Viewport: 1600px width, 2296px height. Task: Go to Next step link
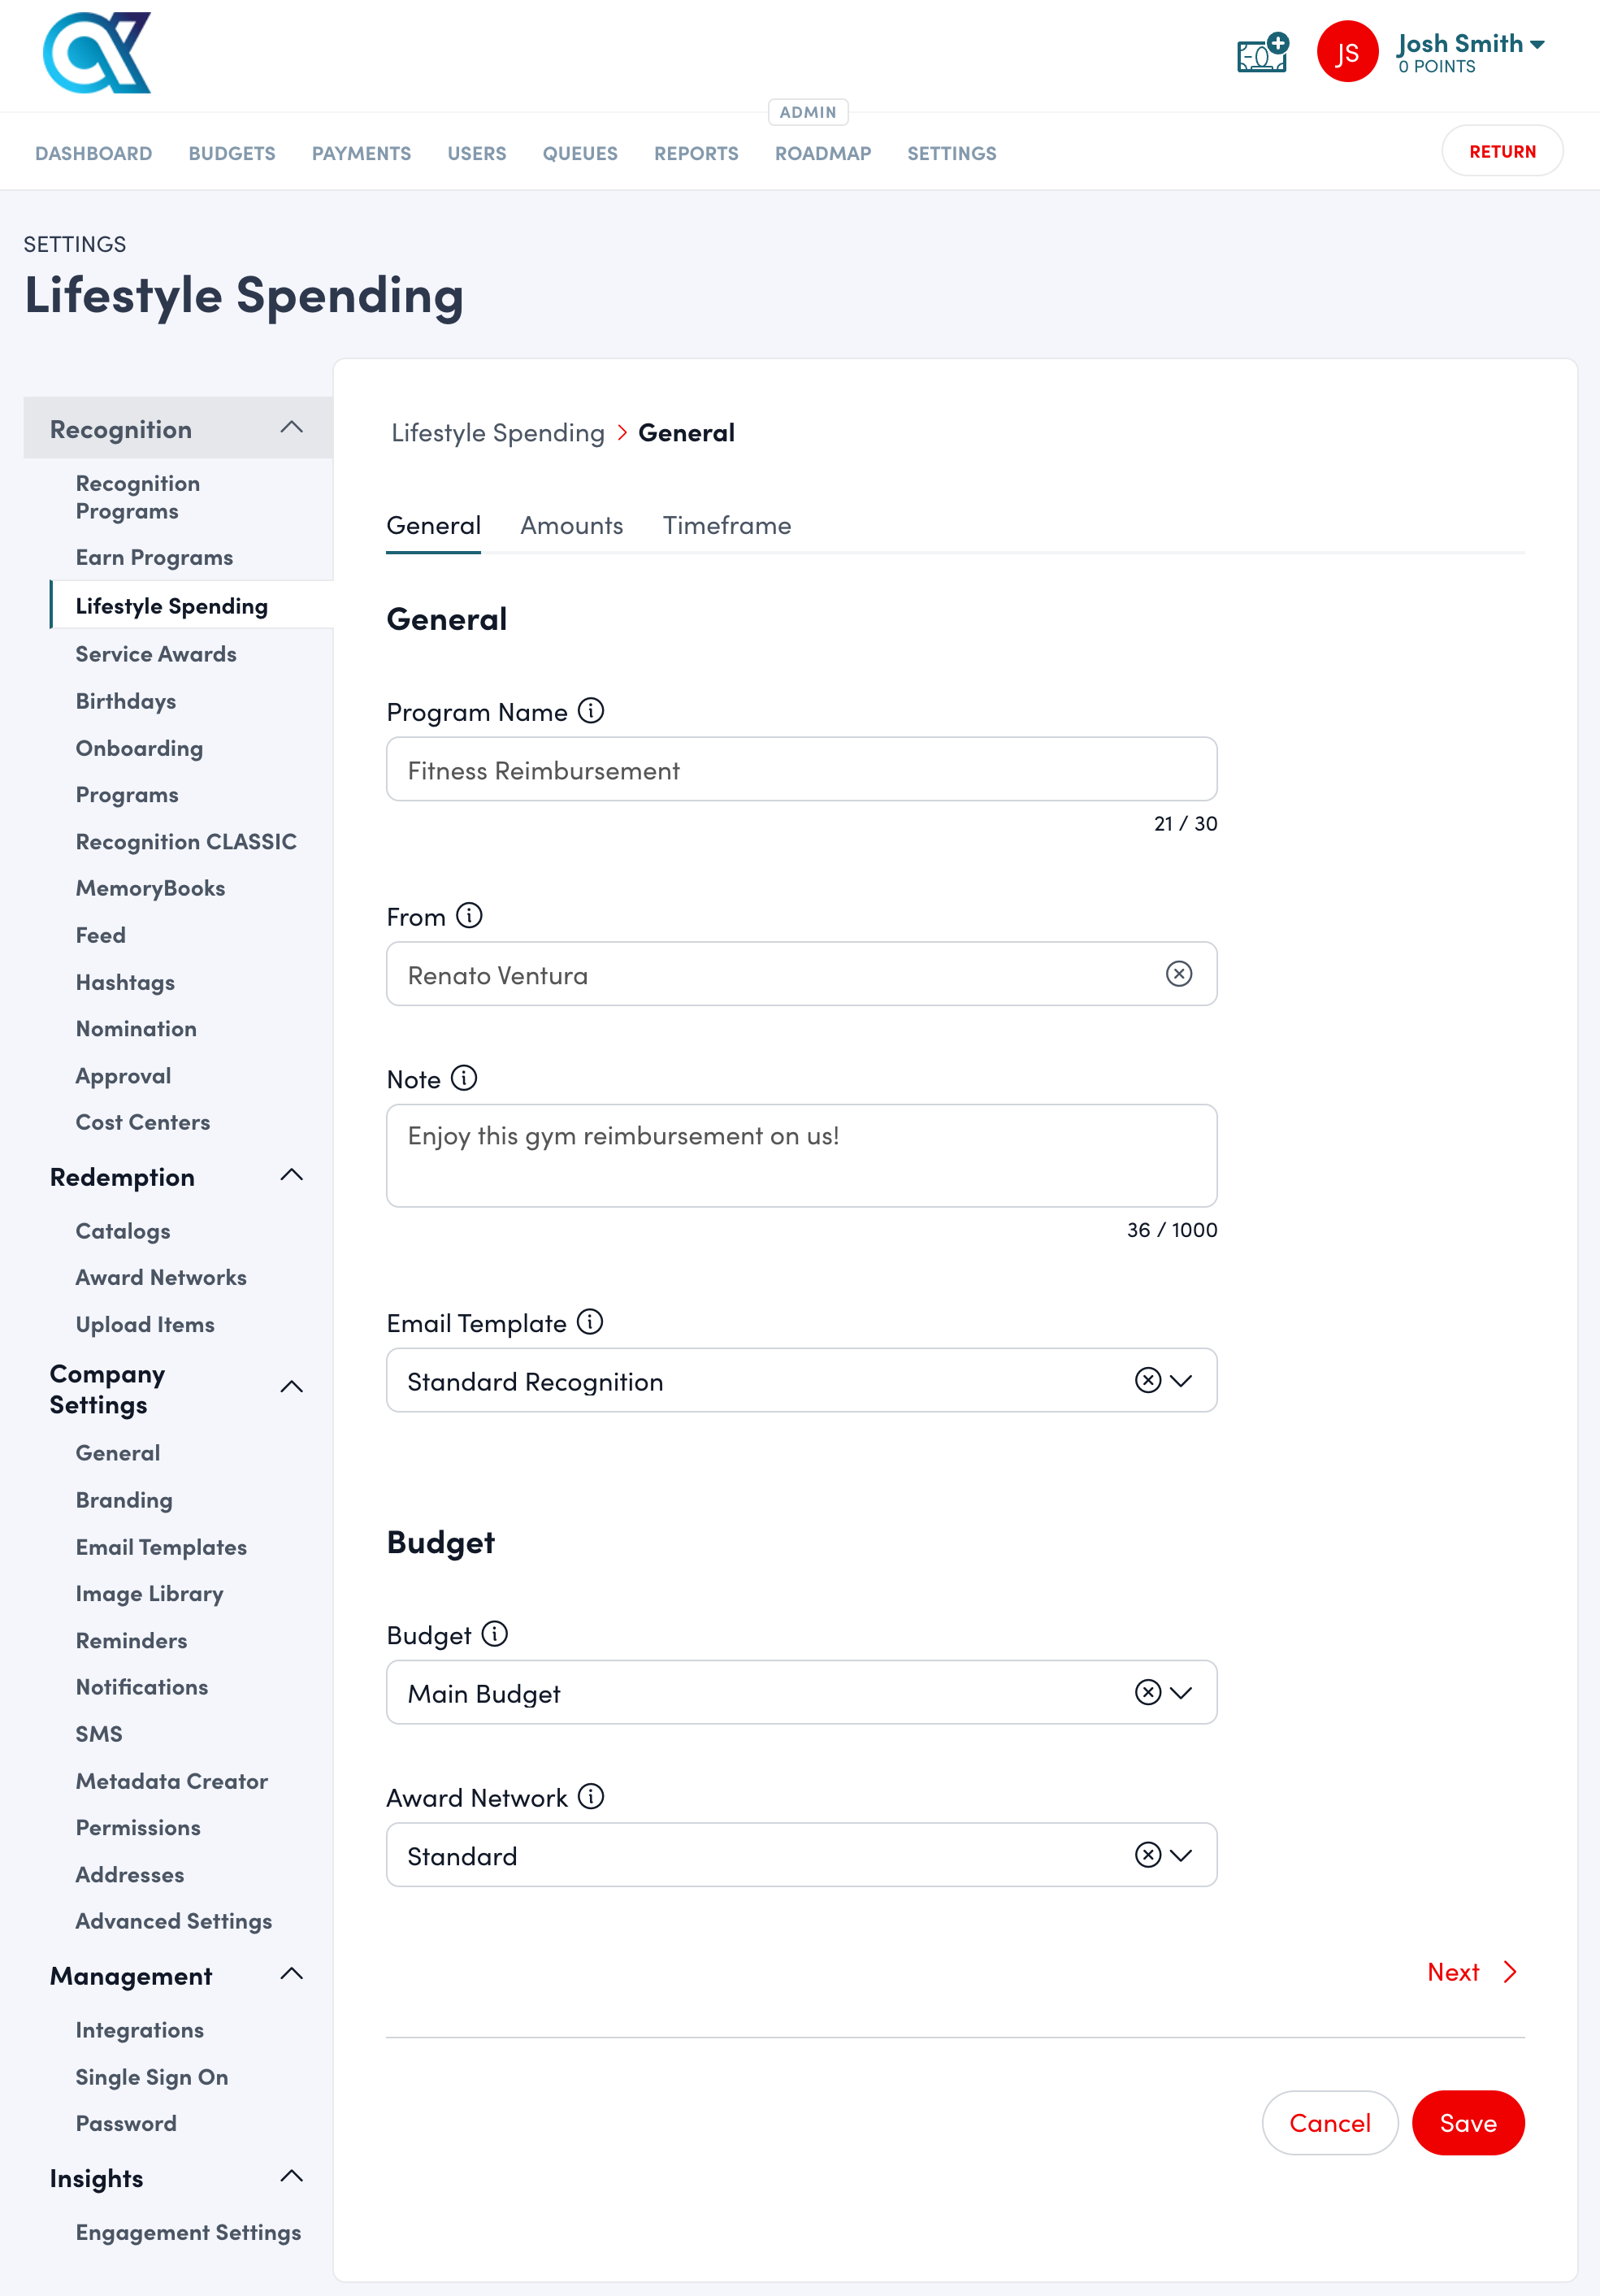[1471, 1972]
